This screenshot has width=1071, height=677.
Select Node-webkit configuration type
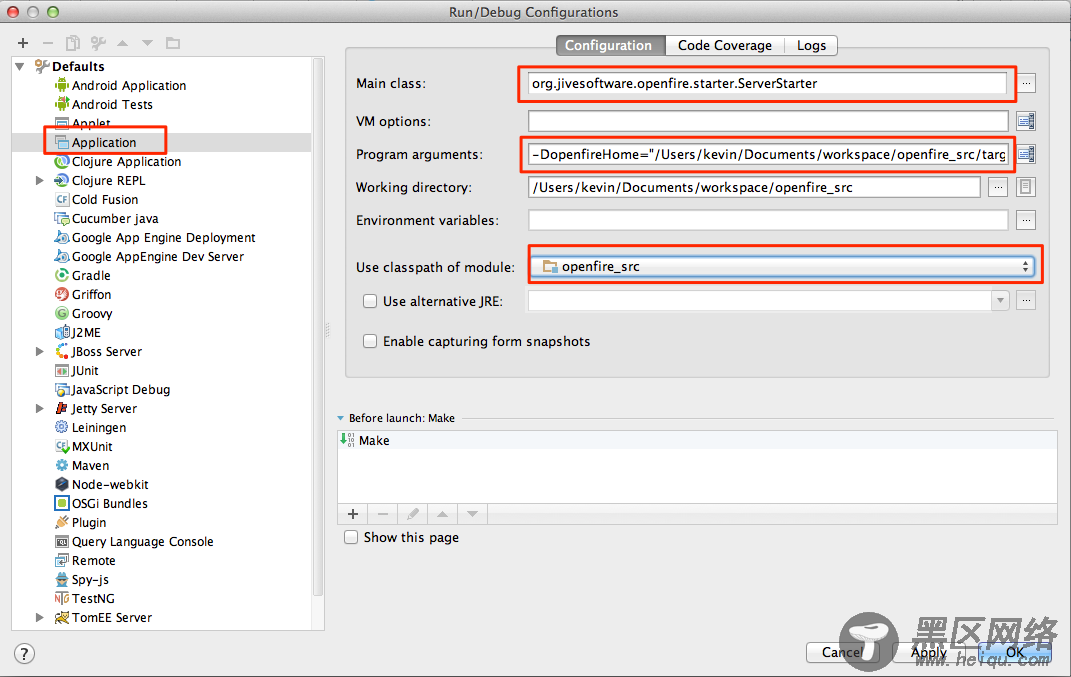(110, 484)
